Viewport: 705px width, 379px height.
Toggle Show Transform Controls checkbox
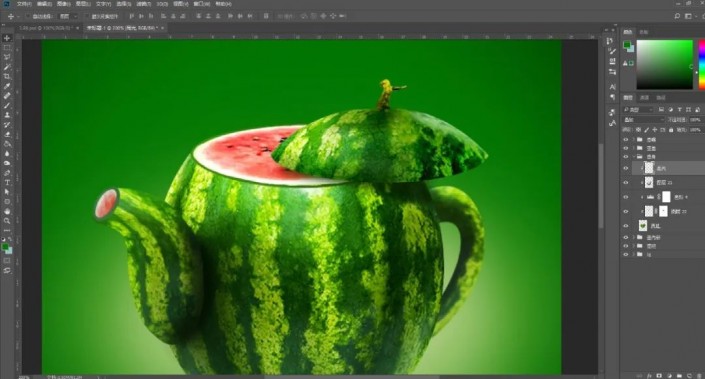87,16
